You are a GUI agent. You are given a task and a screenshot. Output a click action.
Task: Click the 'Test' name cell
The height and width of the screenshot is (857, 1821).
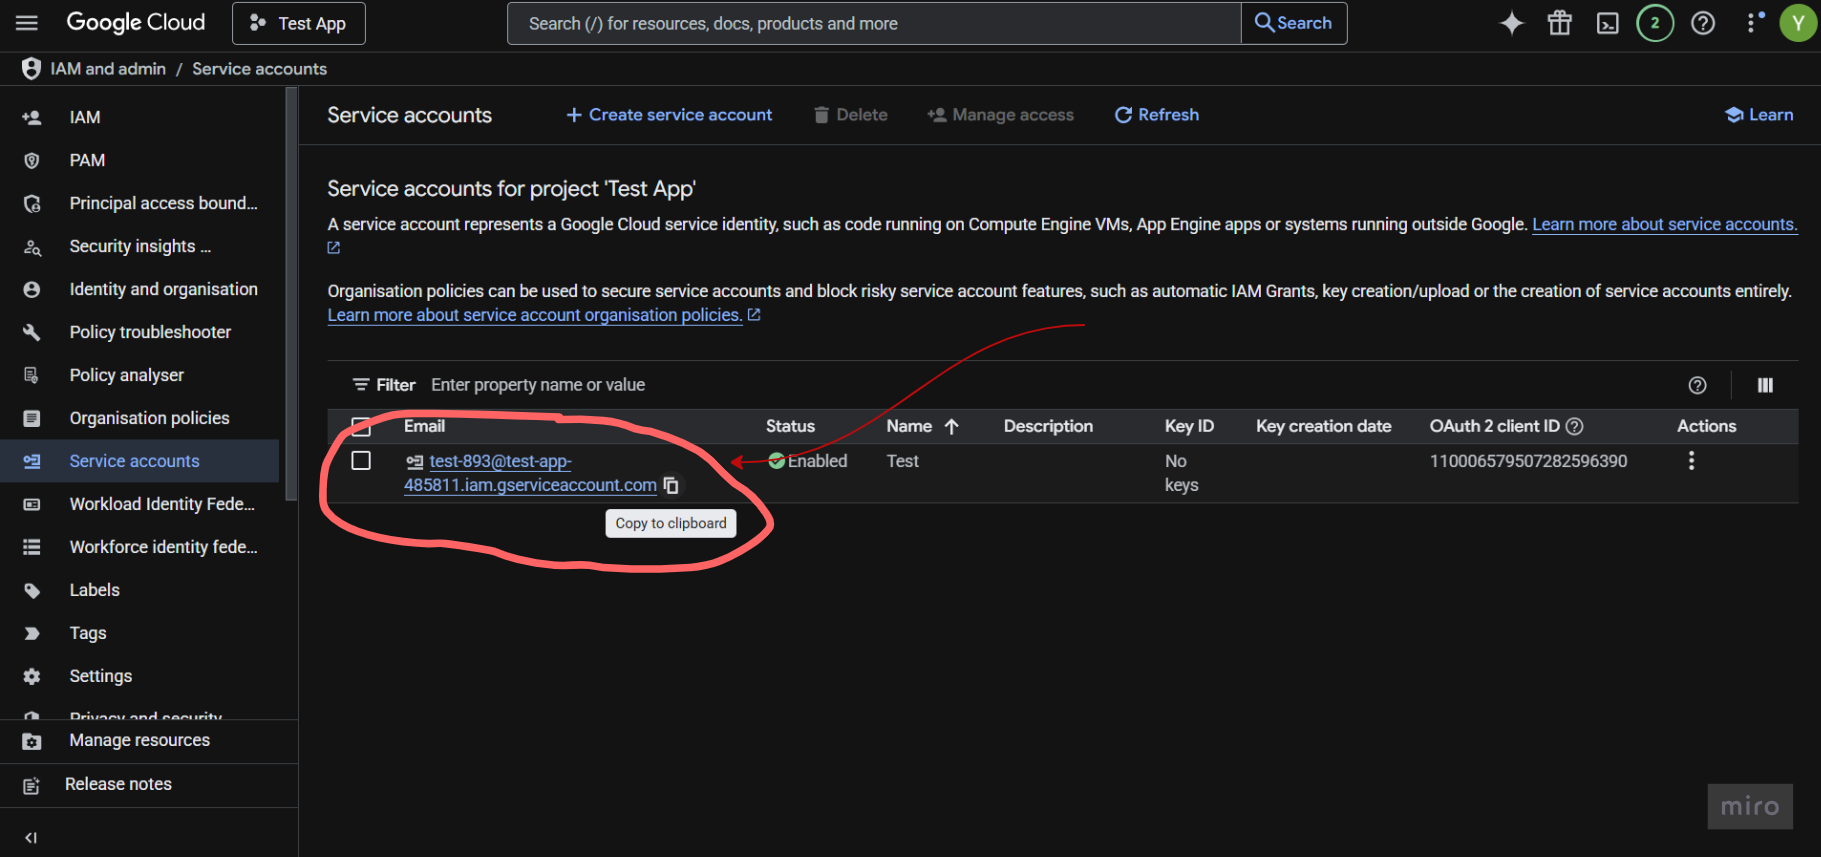[x=902, y=461]
